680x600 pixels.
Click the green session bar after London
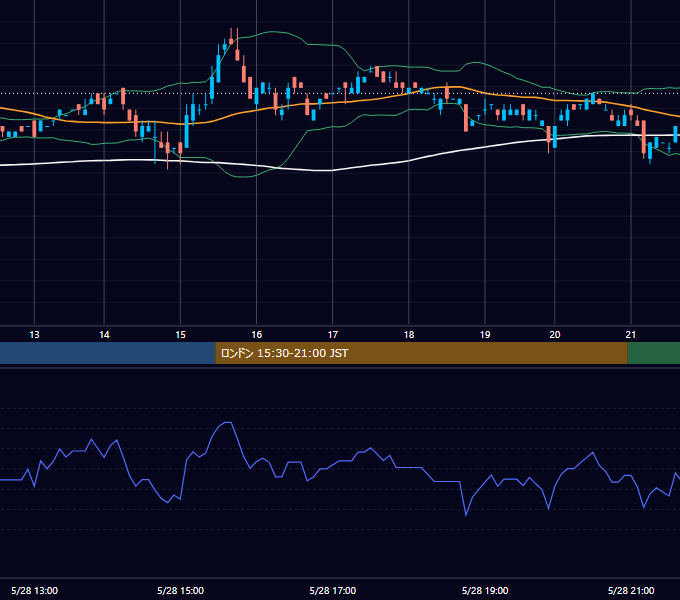(x=654, y=353)
